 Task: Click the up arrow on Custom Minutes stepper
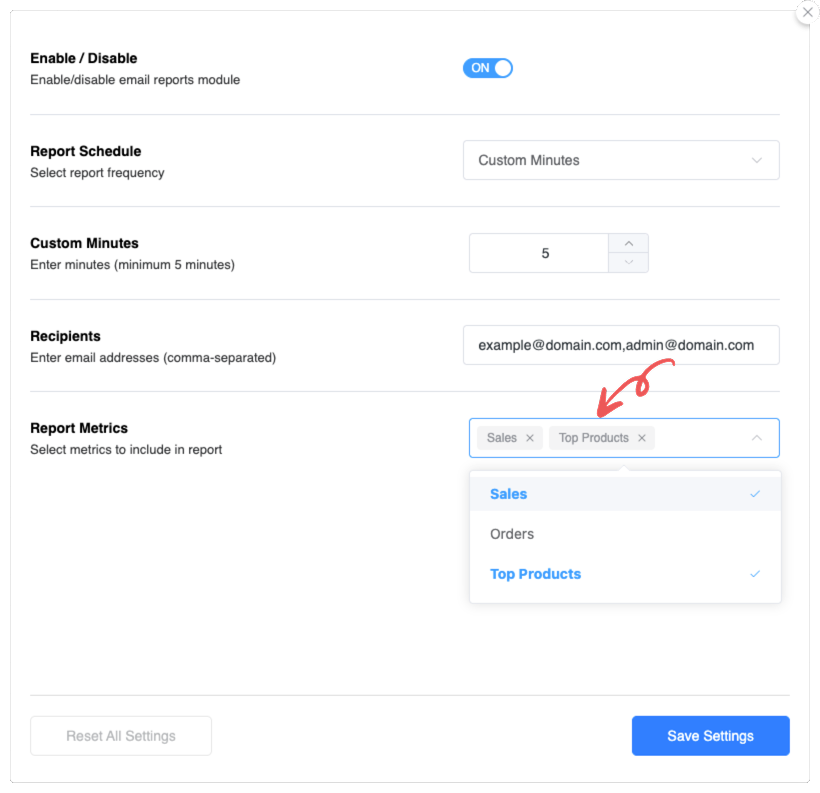[x=628, y=243]
